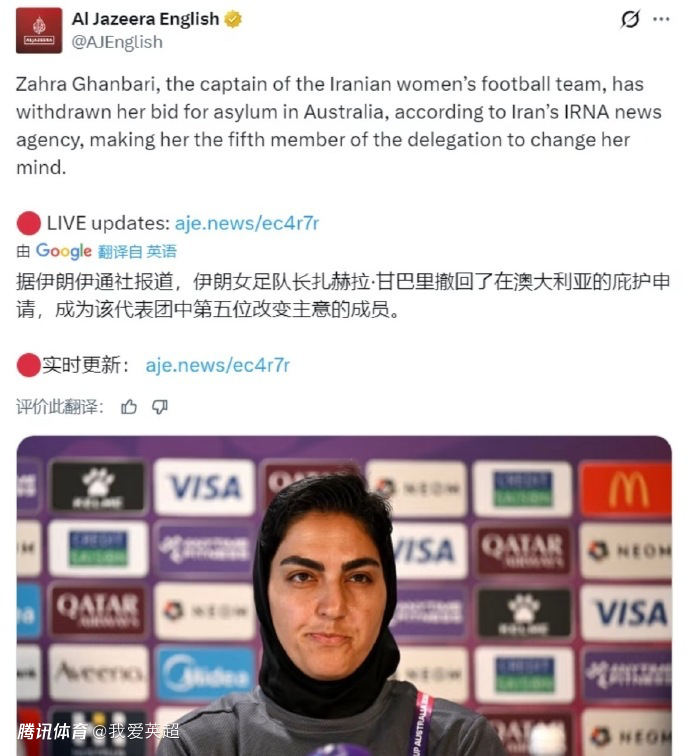Viewport: 690px width, 756px height.
Task: Click the McDonald's logo in the photo
Action: [625, 489]
